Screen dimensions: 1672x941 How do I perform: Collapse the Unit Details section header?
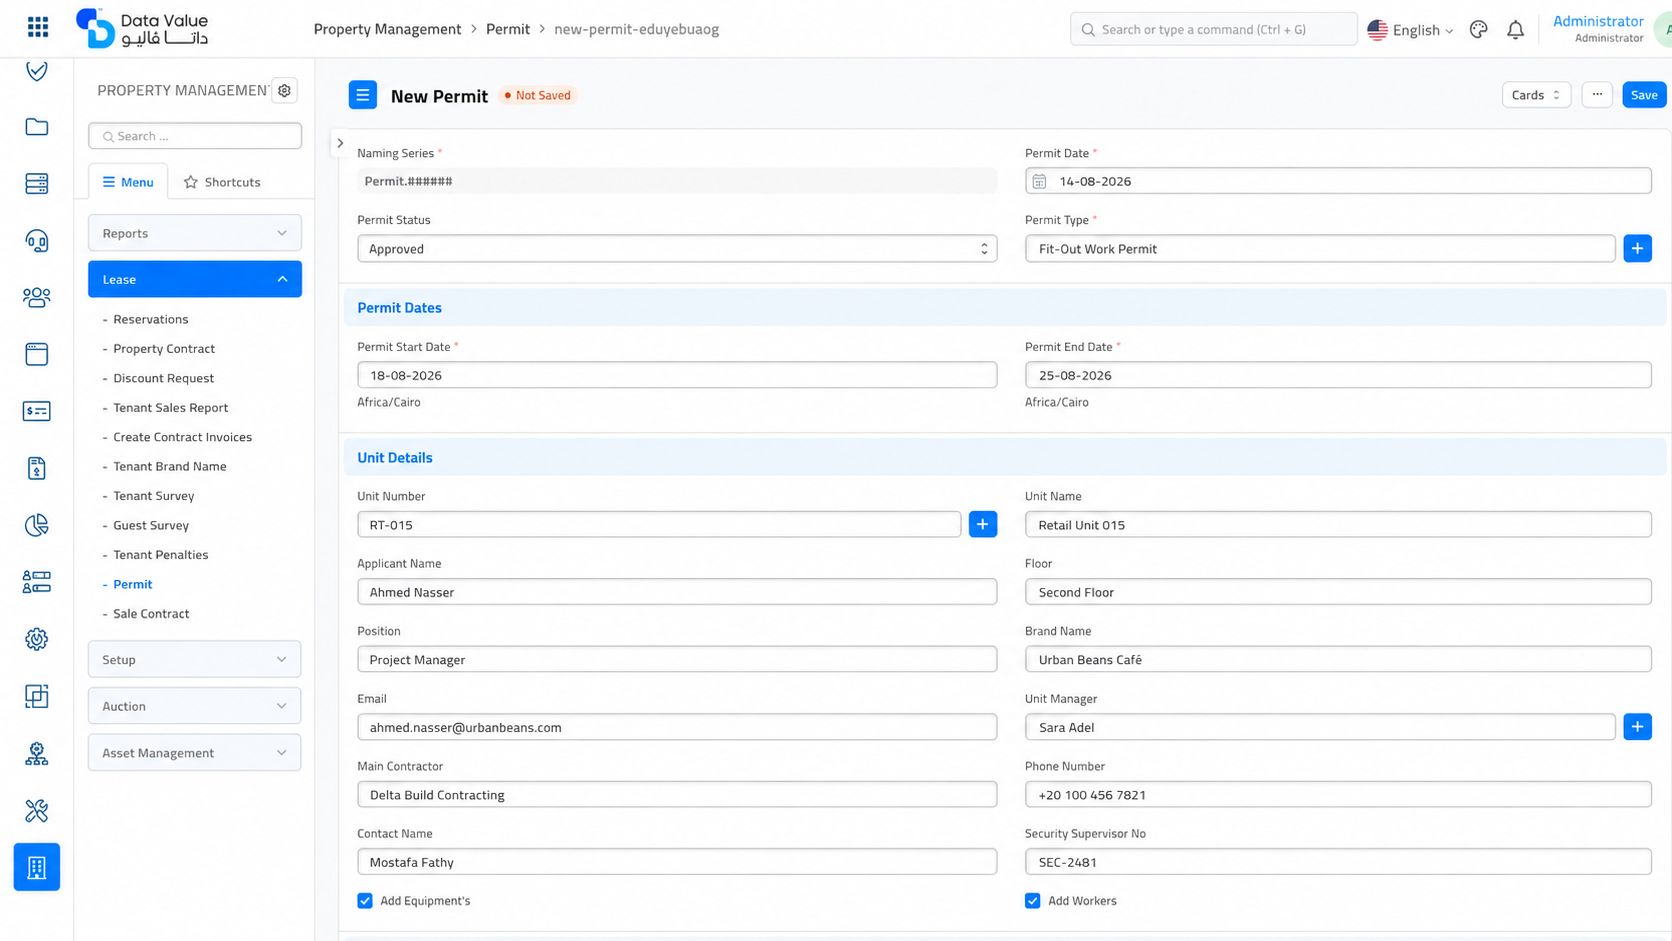(x=1005, y=458)
